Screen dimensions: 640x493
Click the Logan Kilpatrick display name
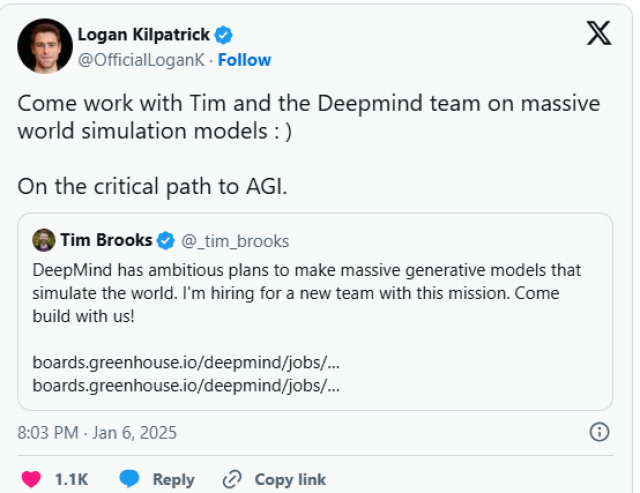coord(144,35)
